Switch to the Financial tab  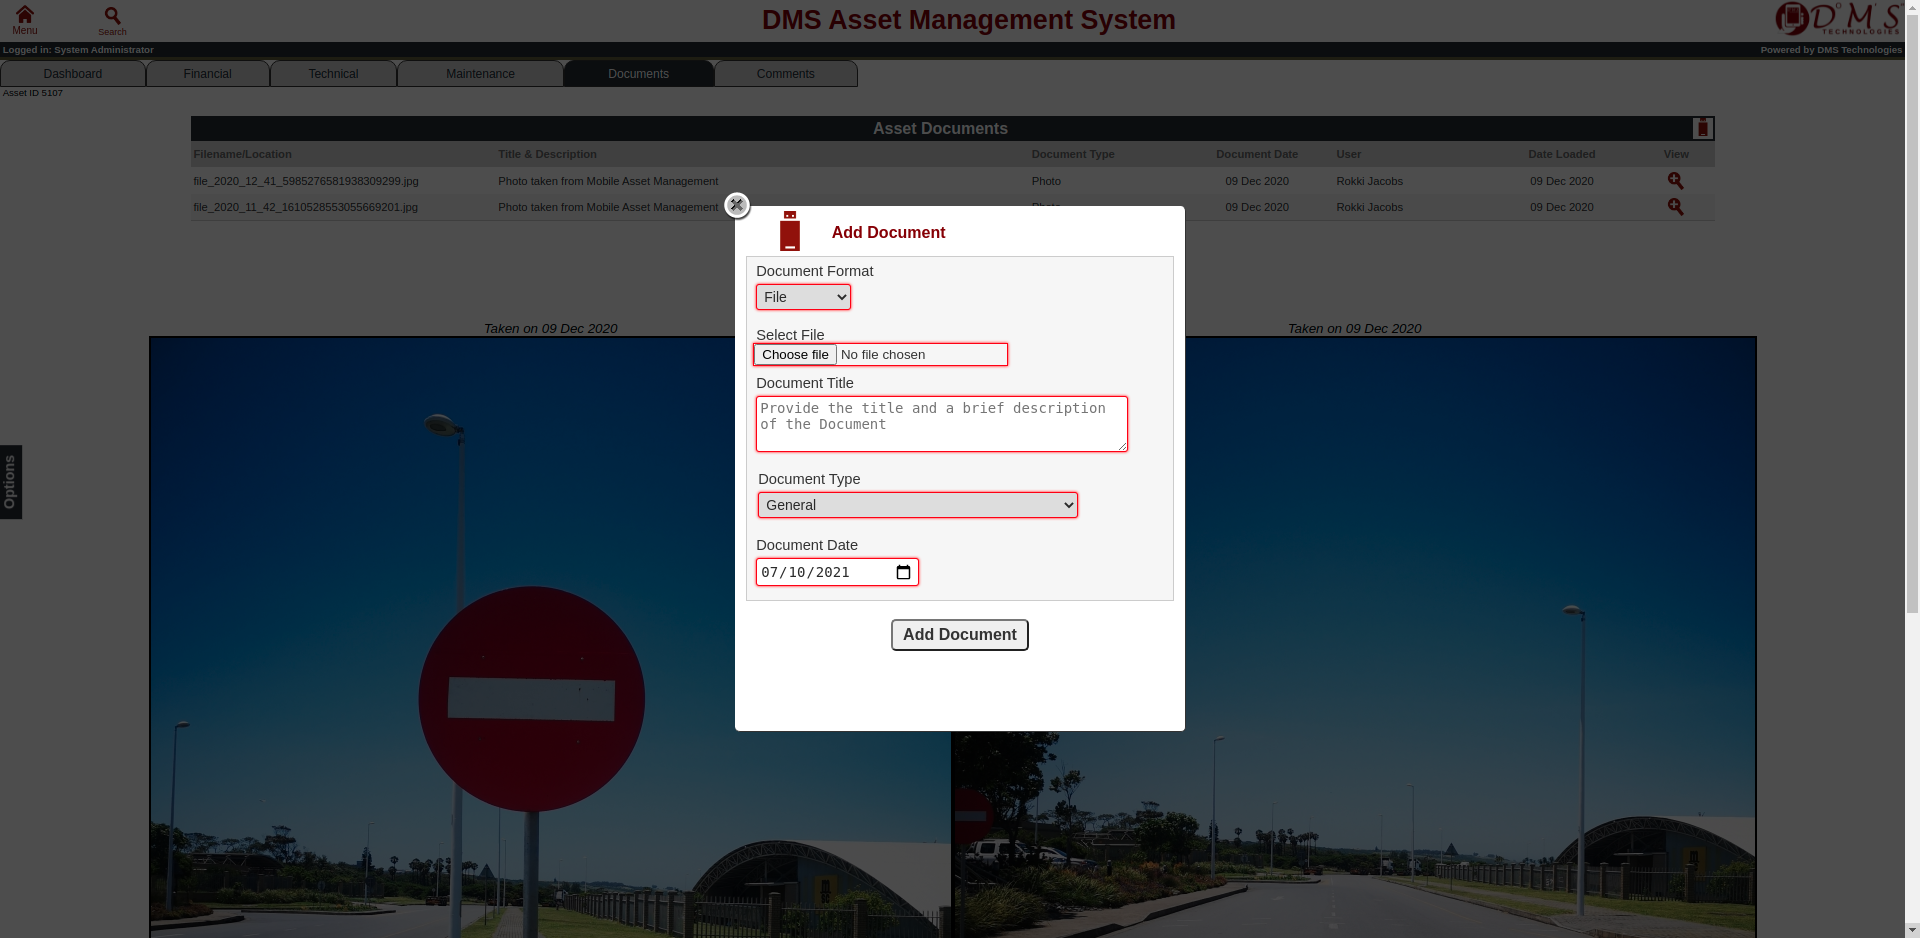click(207, 74)
